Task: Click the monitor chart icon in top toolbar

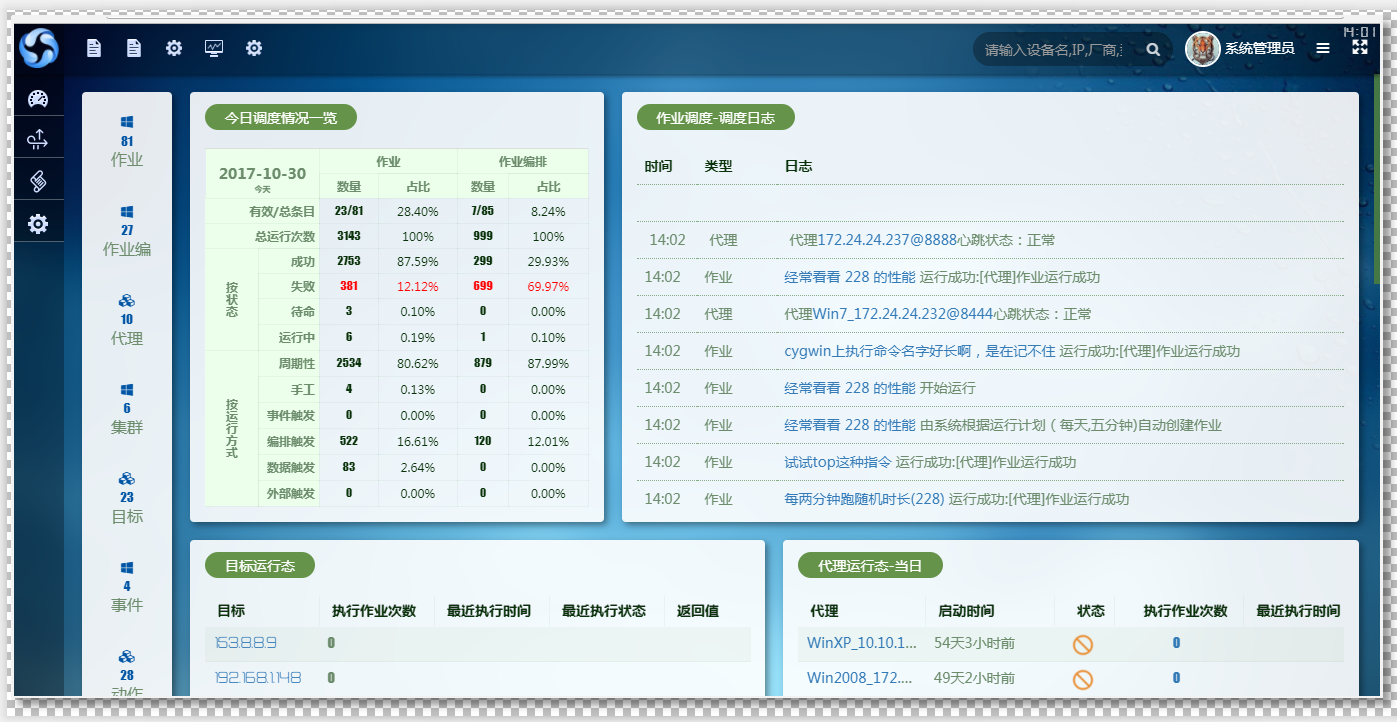Action: [x=214, y=48]
